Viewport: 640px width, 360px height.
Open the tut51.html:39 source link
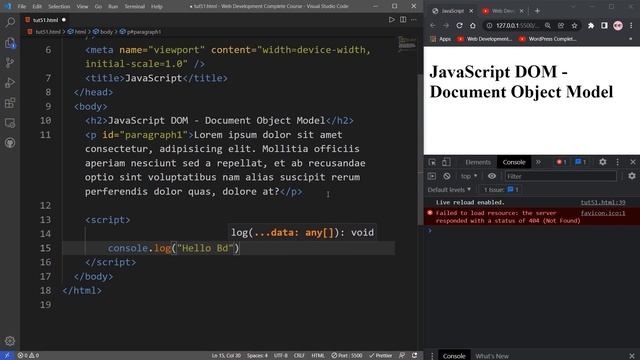pyautogui.click(x=603, y=202)
